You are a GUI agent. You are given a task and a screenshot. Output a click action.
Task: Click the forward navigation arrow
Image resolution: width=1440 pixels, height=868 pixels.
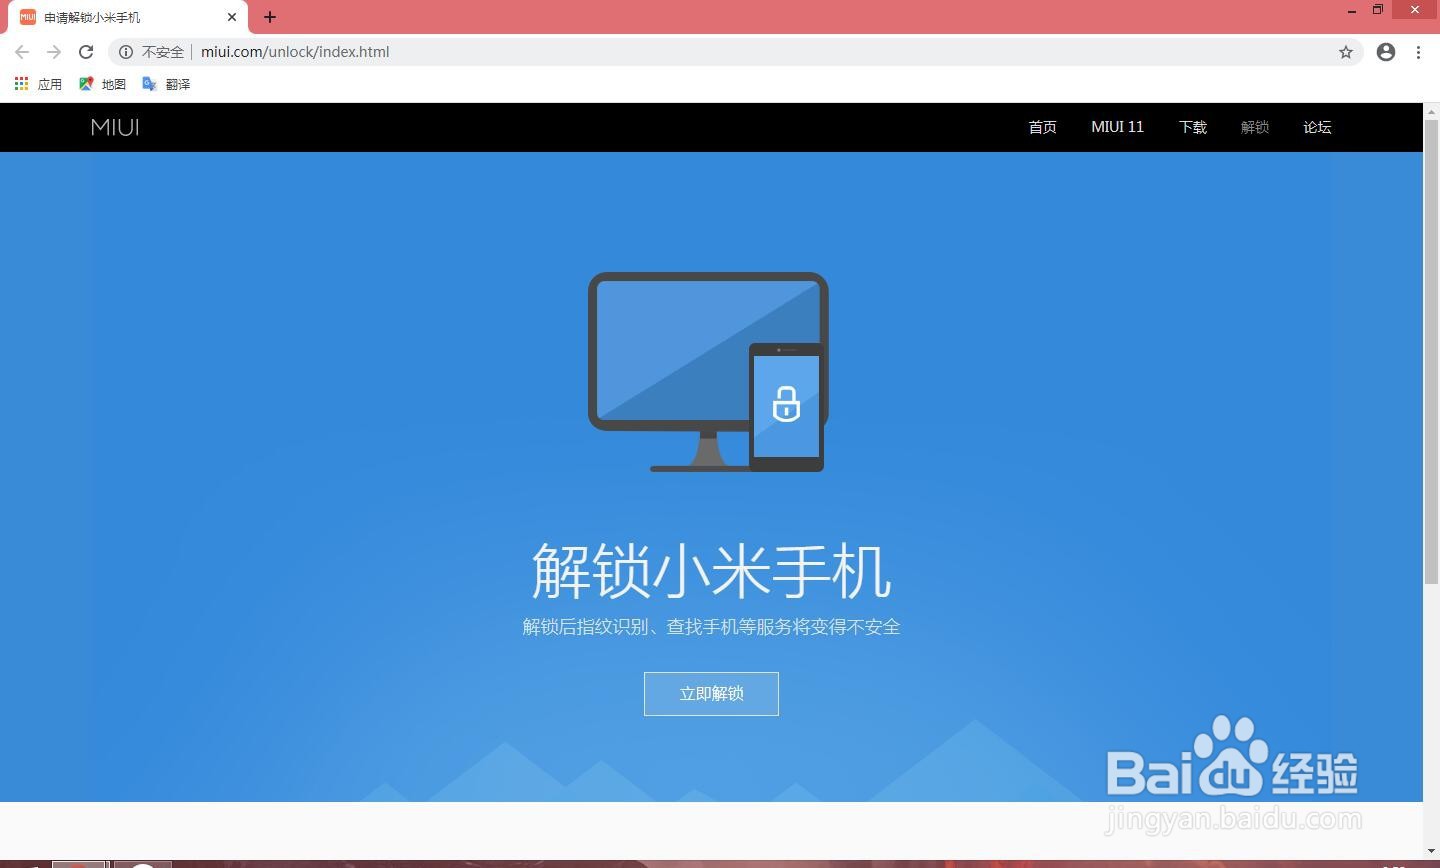click(53, 52)
